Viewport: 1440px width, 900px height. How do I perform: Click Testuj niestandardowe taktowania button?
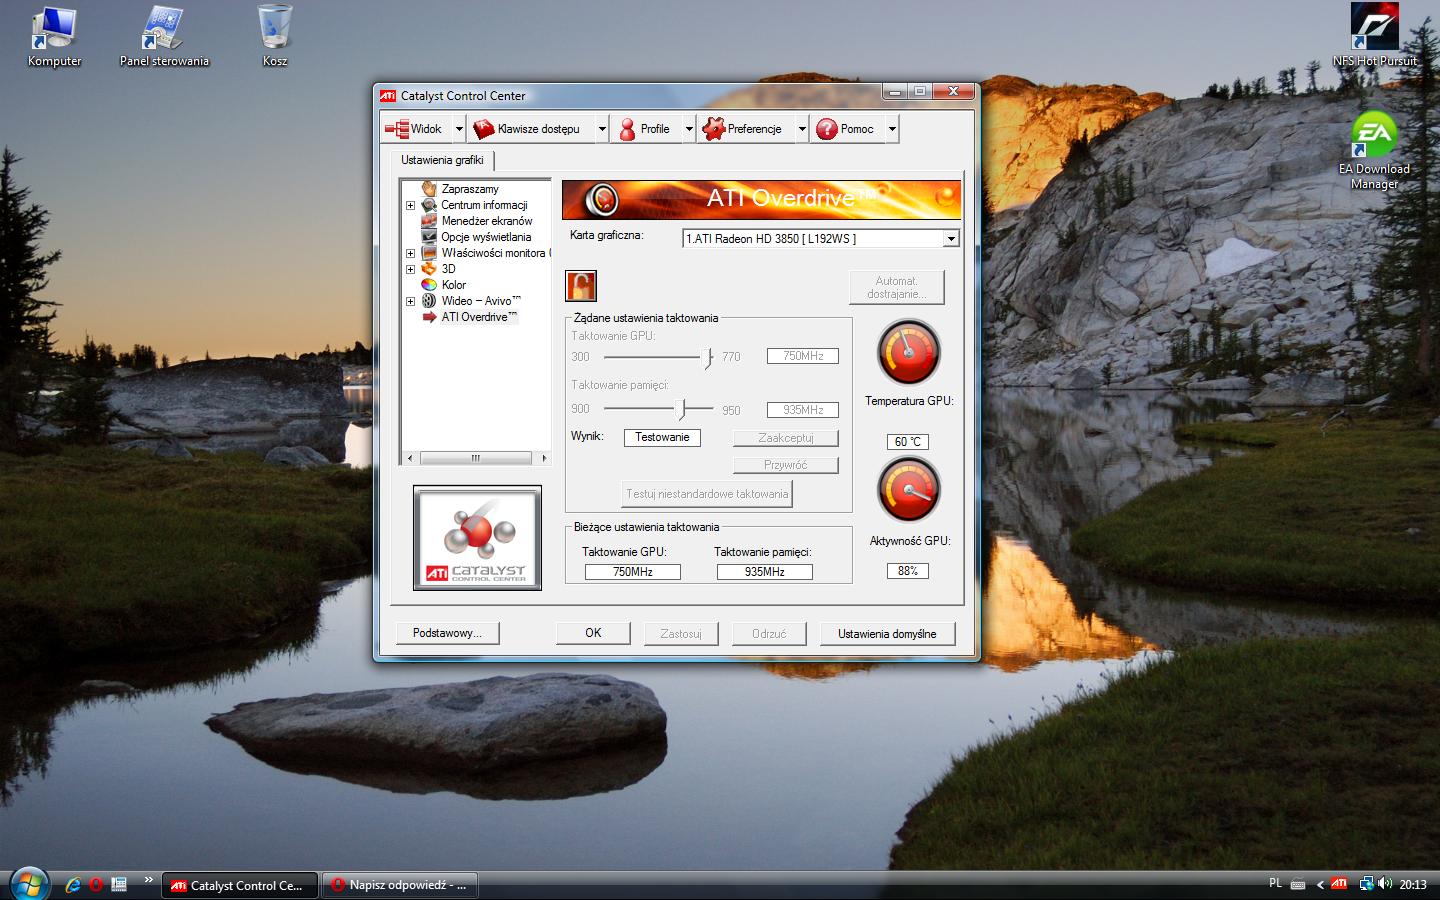tap(707, 494)
